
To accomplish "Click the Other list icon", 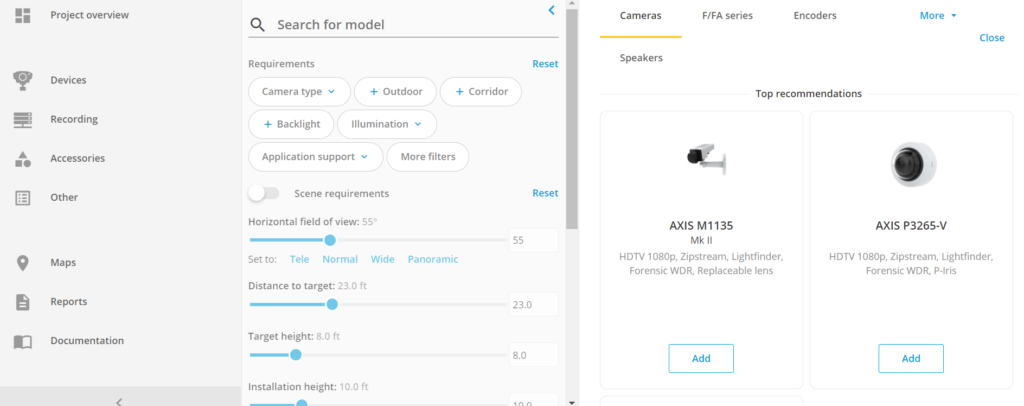I will click(23, 198).
